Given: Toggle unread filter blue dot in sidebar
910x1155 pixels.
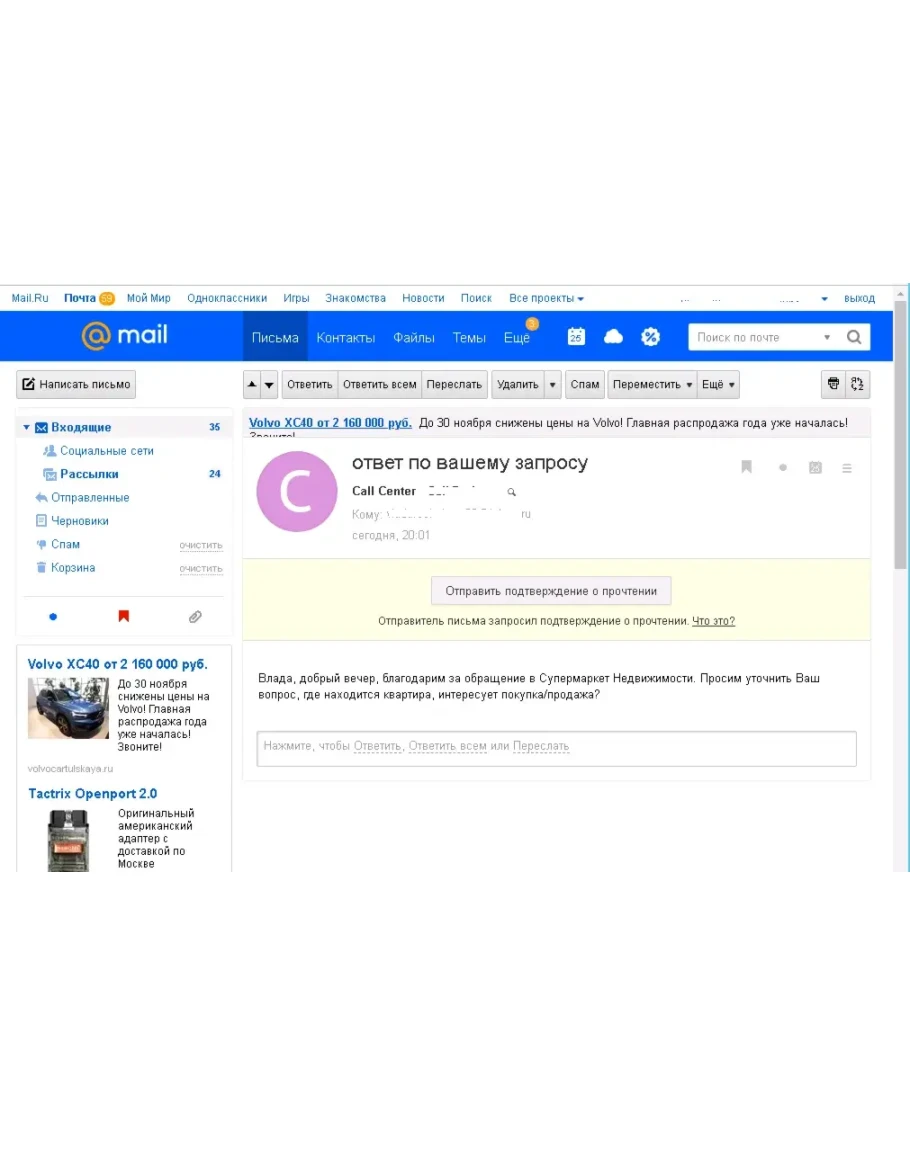Looking at the screenshot, I should (53, 617).
